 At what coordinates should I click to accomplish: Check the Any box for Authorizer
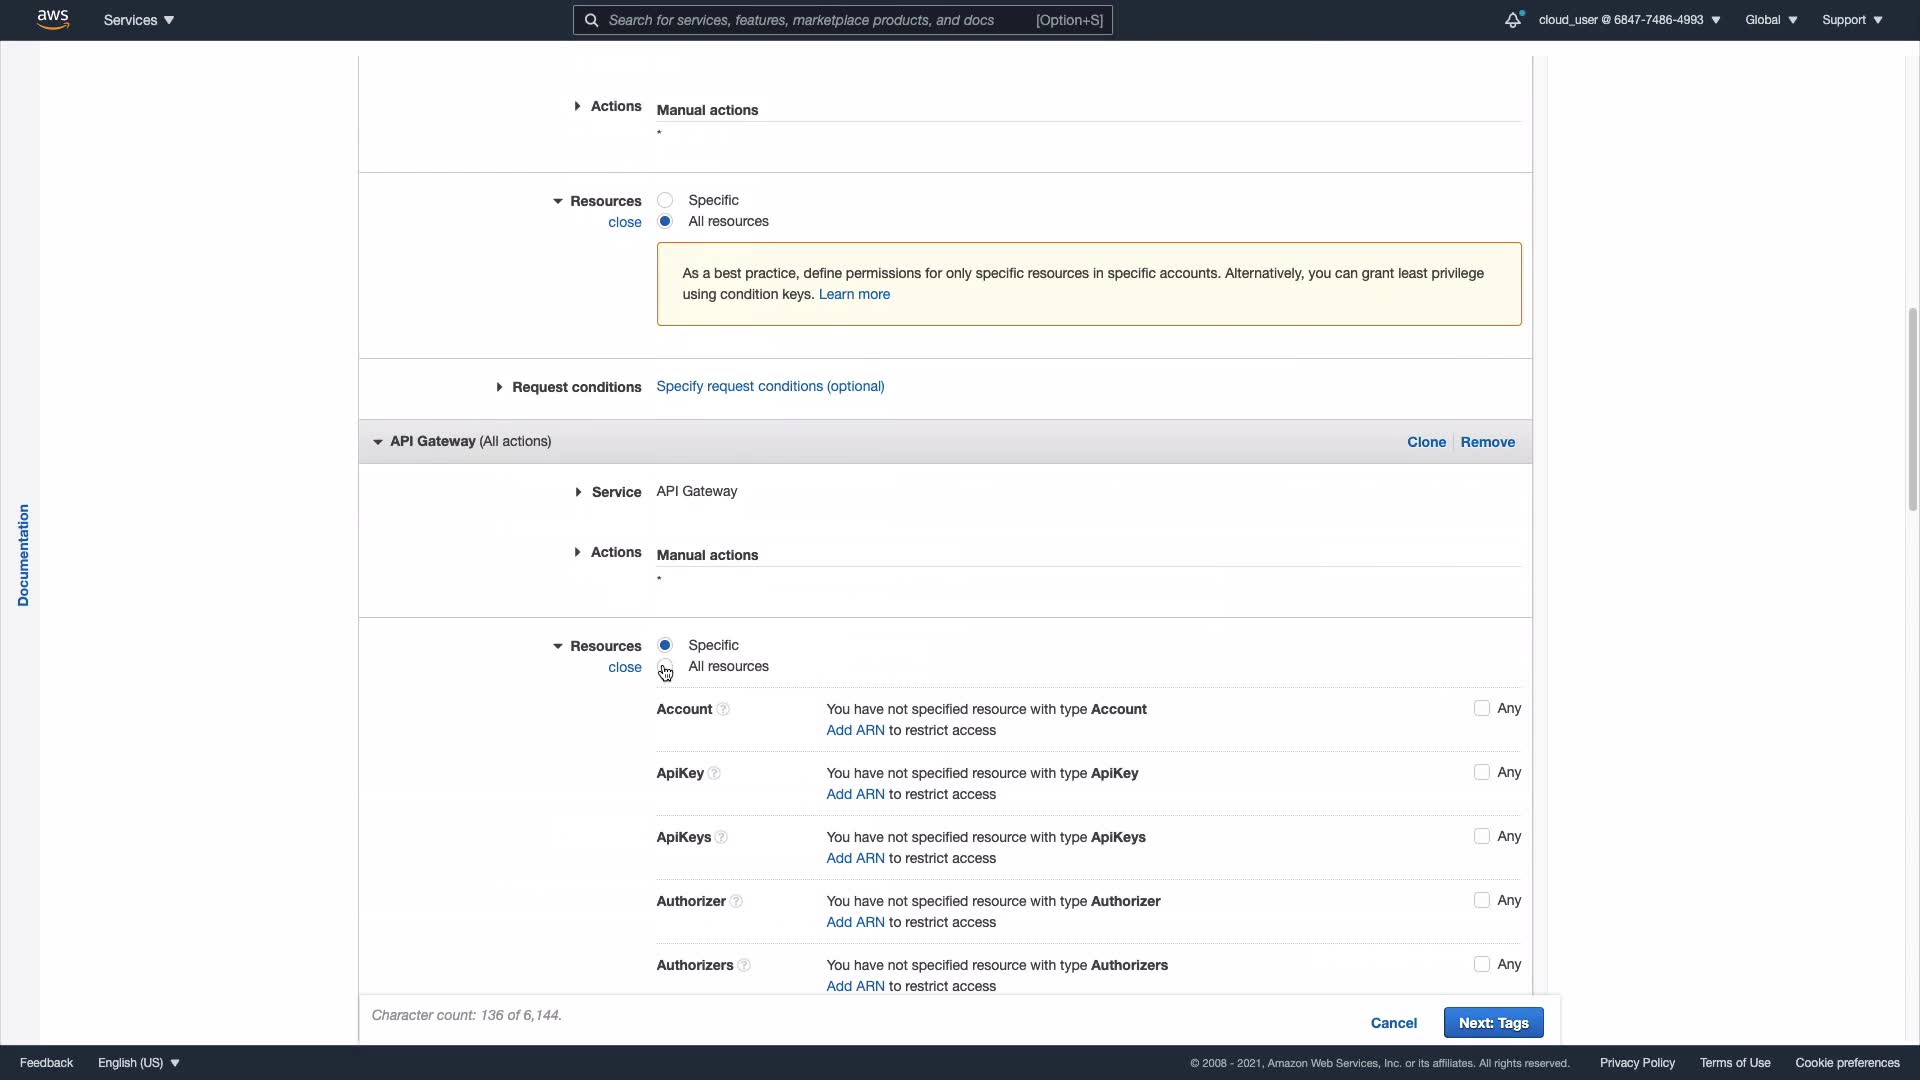click(x=1481, y=901)
